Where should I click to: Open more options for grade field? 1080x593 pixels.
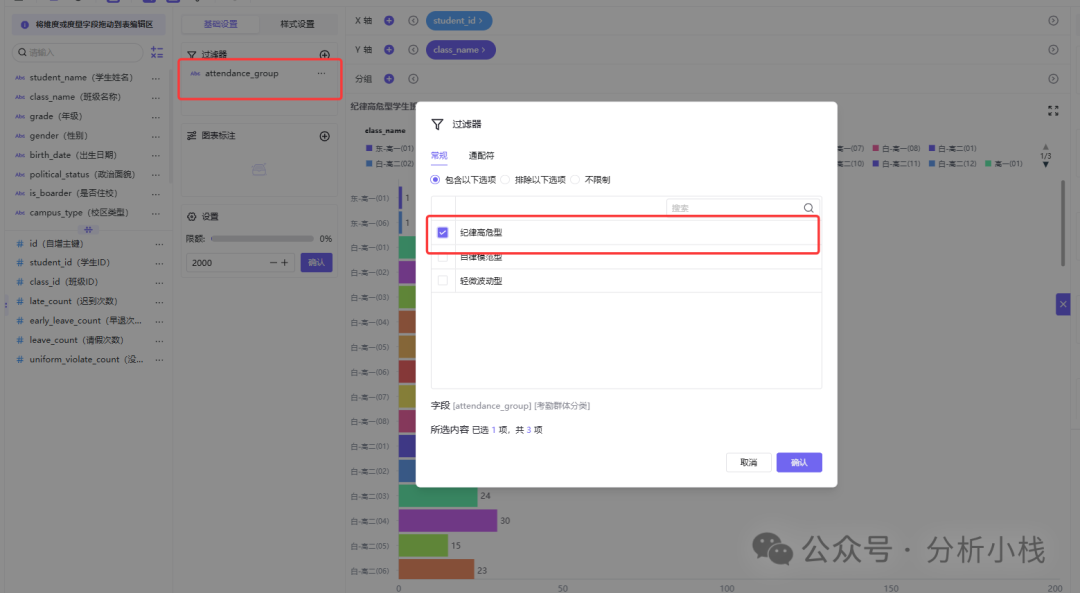[156, 116]
